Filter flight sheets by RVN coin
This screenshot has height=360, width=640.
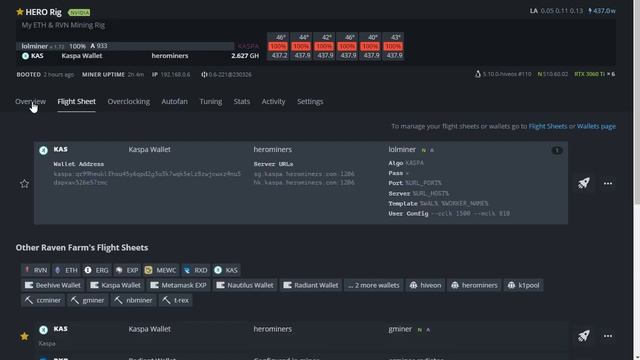[x=36, y=270]
